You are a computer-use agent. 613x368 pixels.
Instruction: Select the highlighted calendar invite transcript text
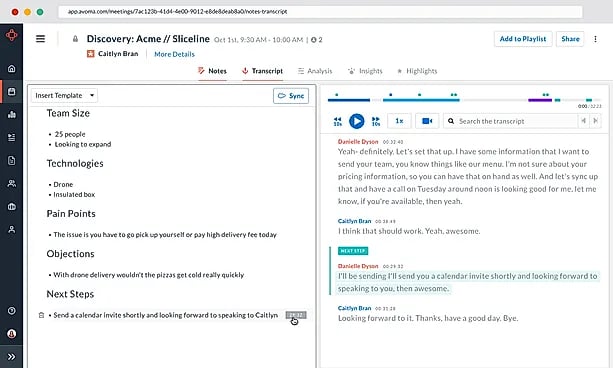pyautogui.click(x=467, y=282)
